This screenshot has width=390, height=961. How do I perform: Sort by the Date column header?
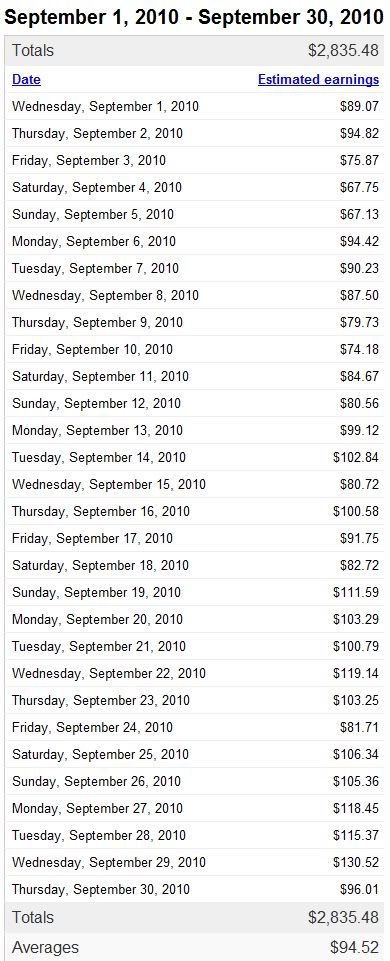click(26, 80)
